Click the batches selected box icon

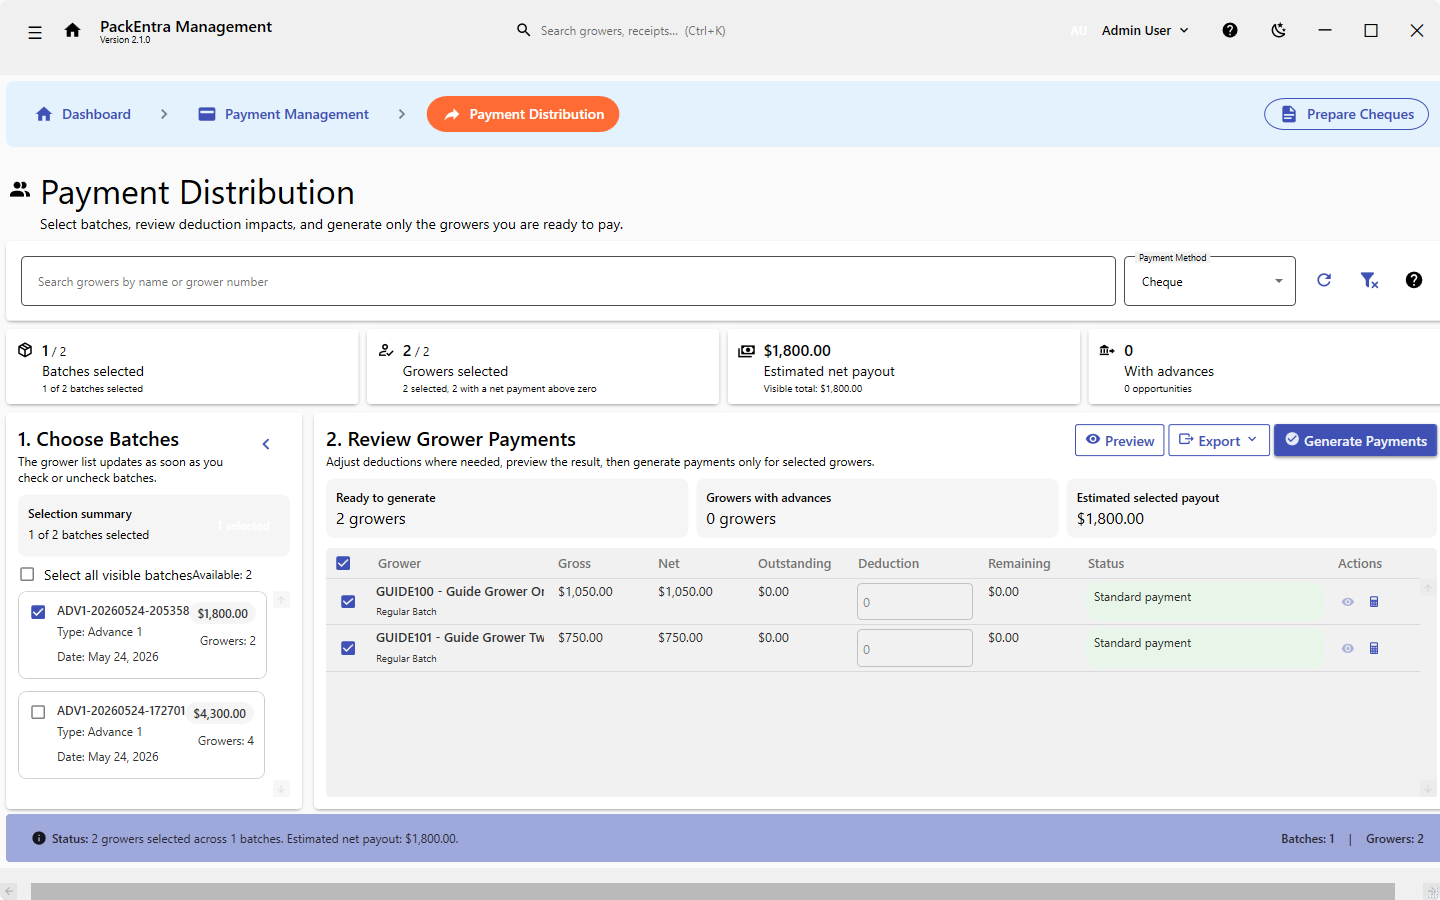(x=25, y=350)
